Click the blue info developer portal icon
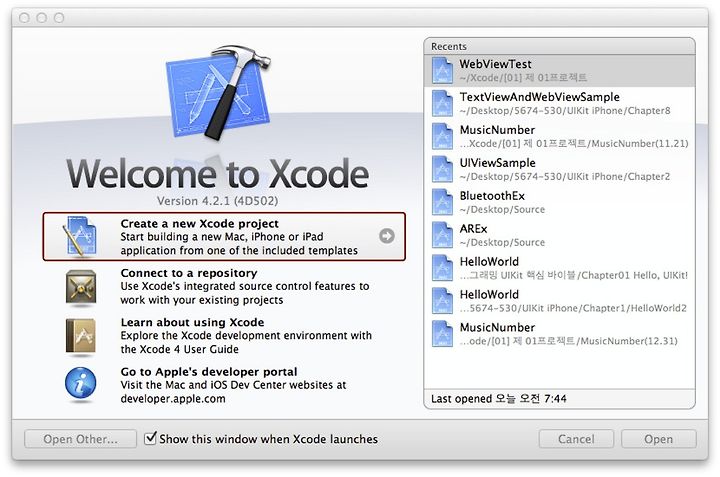Image resolution: width=720 pixels, height=477 pixels. [81, 383]
